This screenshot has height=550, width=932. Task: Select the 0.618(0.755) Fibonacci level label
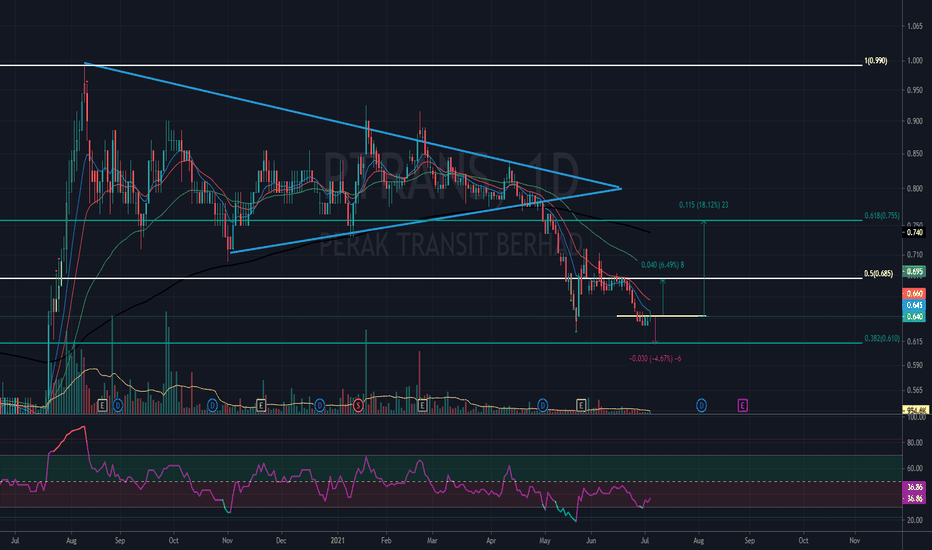[x=882, y=216]
